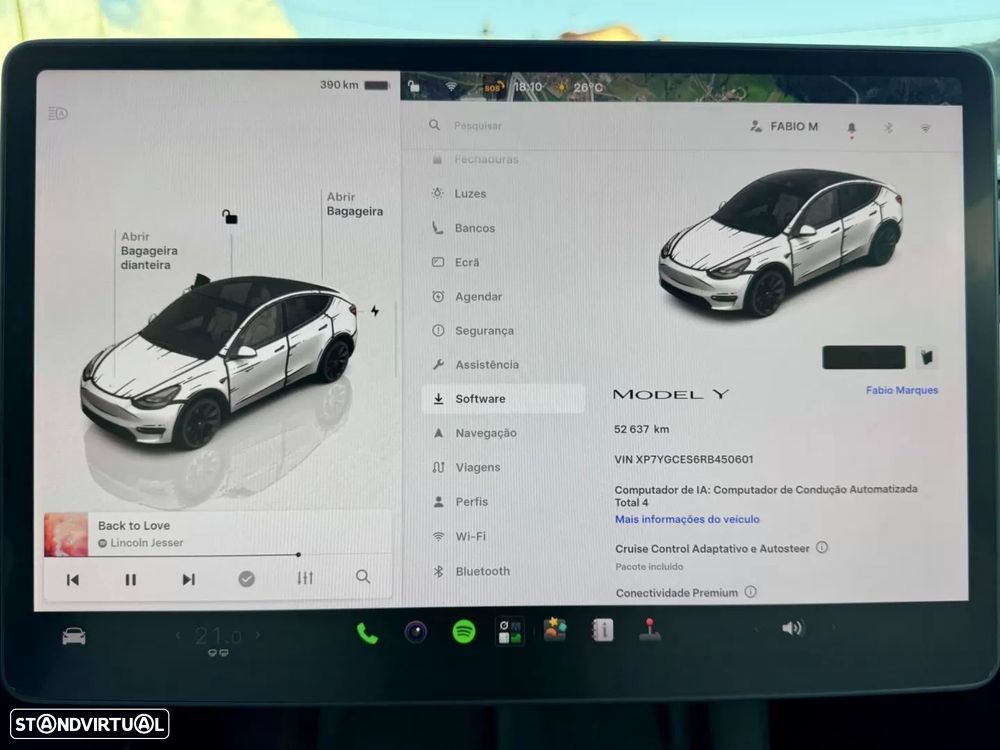This screenshot has height=750, width=1000.
Task: Open the phone app in the dock
Action: [367, 633]
